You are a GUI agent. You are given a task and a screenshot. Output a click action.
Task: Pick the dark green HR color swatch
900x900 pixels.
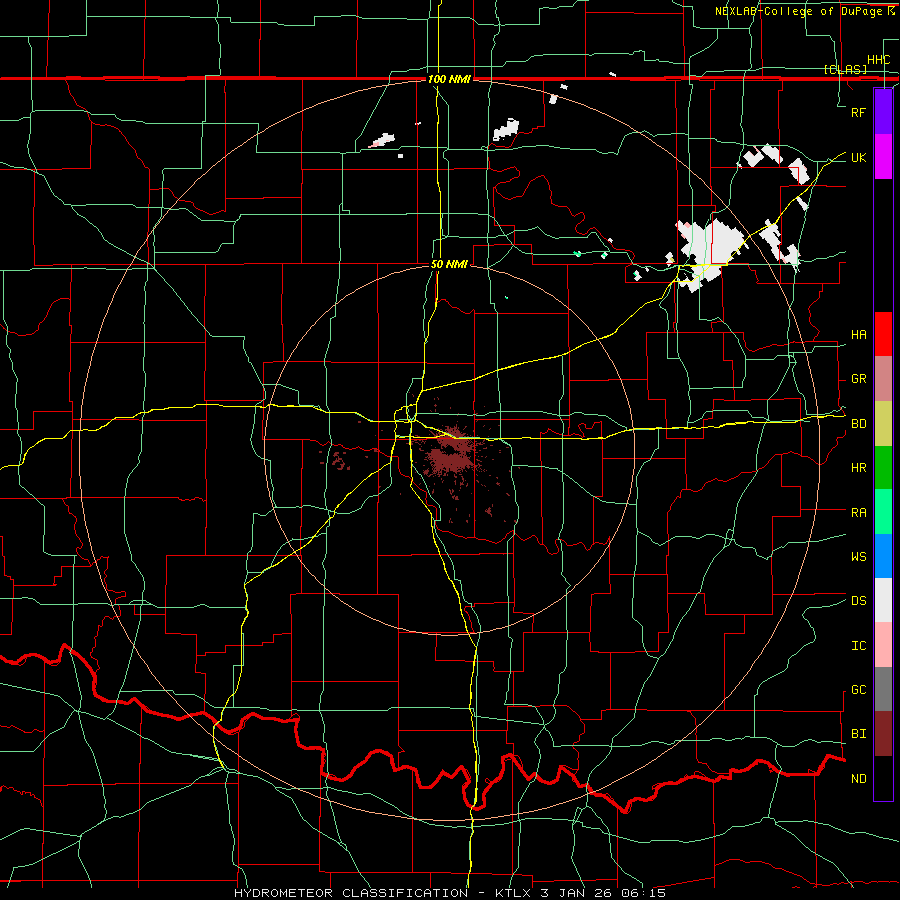pyautogui.click(x=883, y=467)
